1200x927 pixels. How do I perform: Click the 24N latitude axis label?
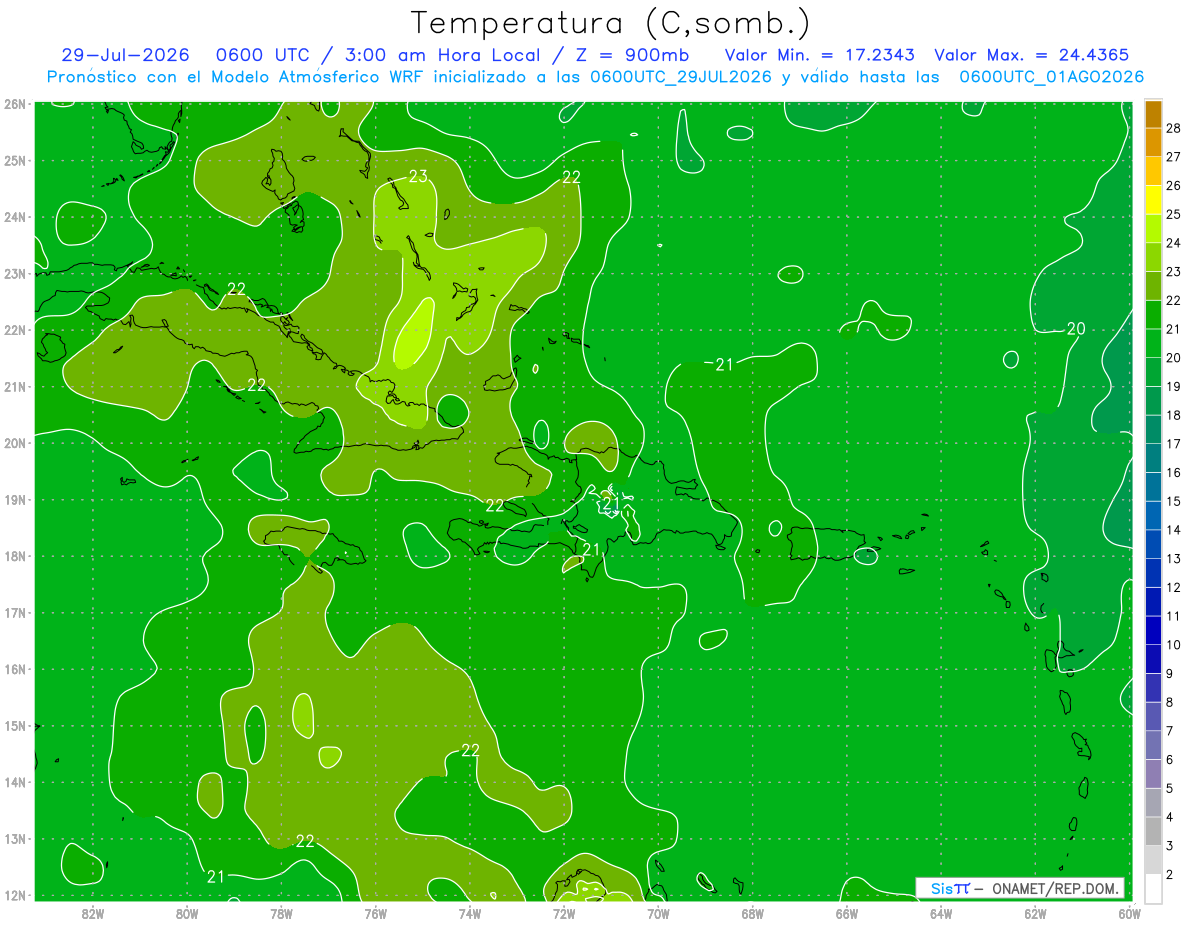click(x=14, y=217)
